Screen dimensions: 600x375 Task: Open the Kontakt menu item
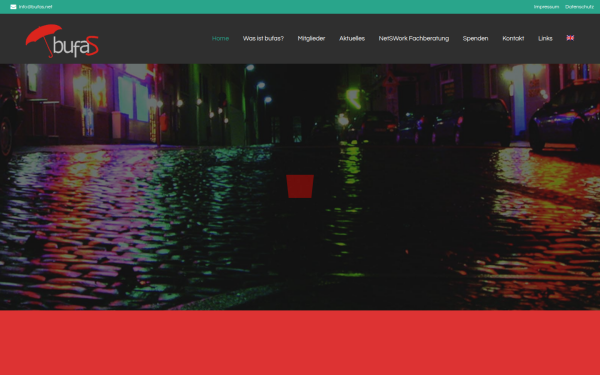513,39
